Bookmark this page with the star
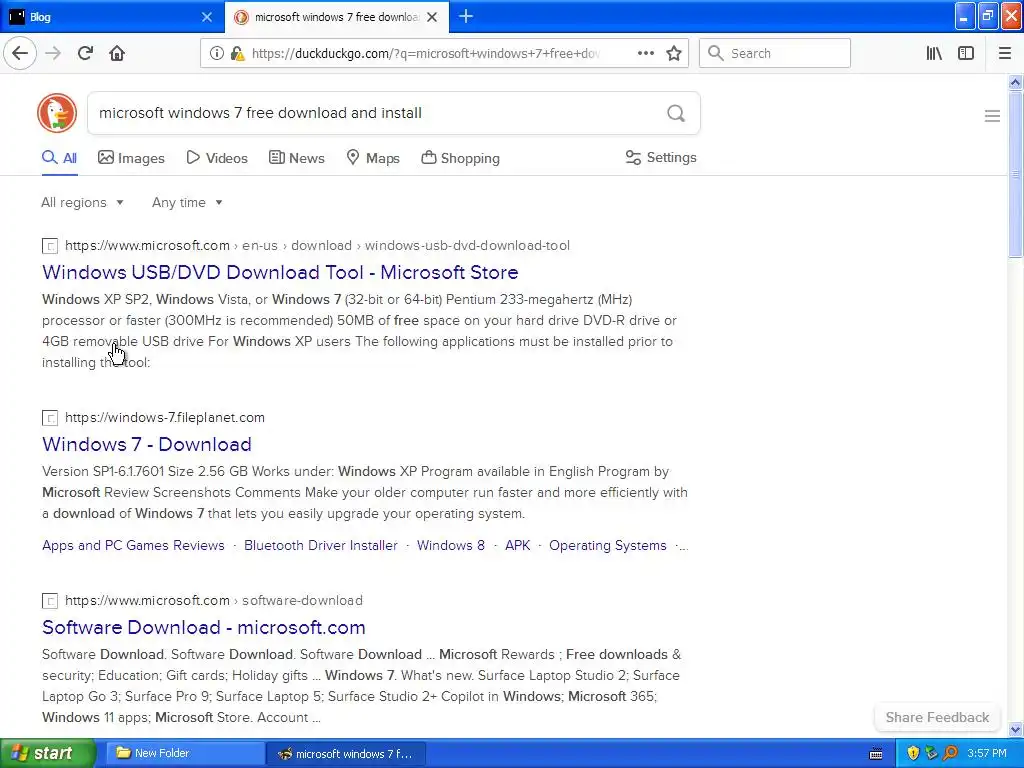1024x768 pixels. 674,53
